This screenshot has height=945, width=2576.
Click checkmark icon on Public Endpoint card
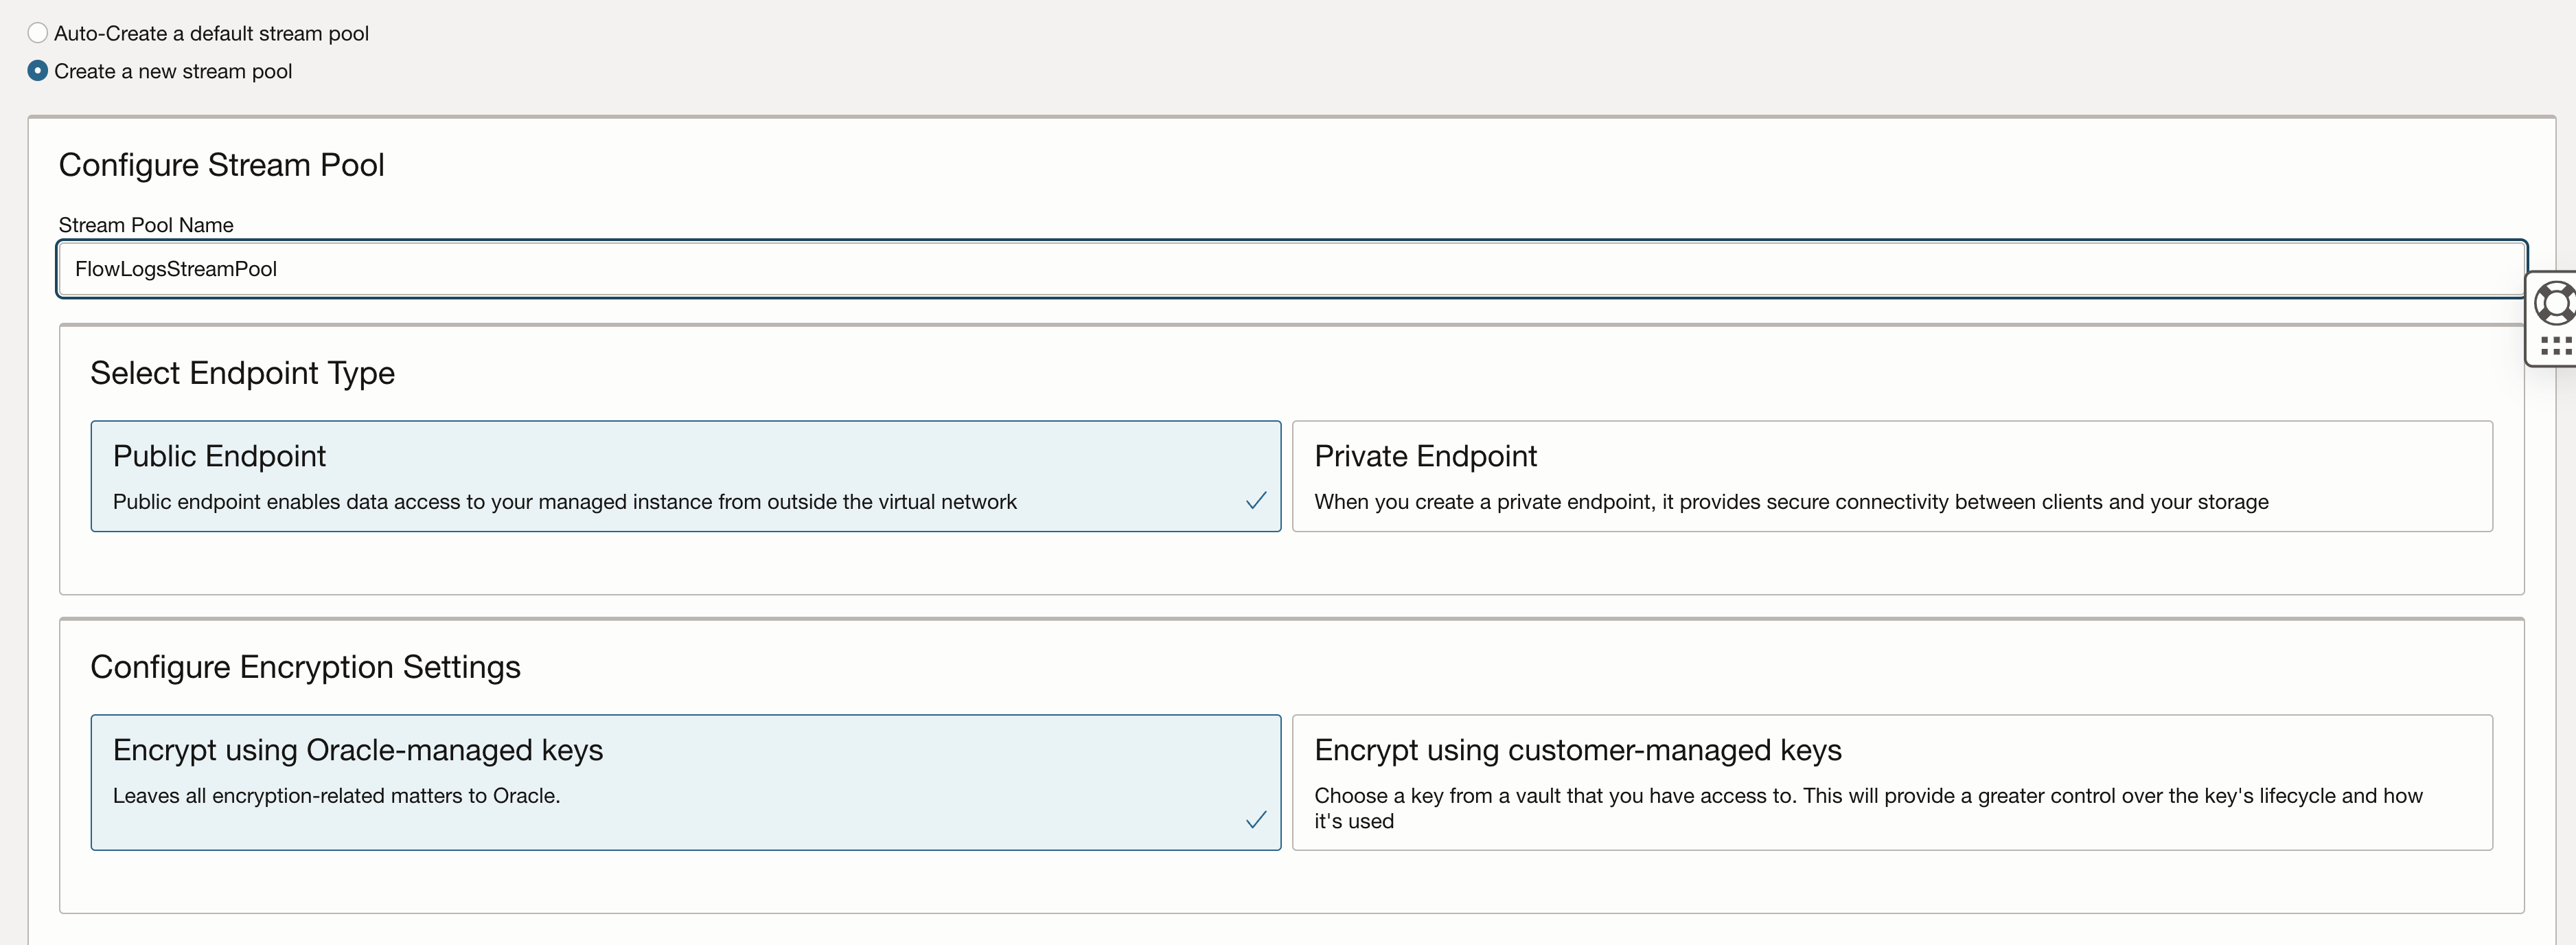tap(1256, 501)
